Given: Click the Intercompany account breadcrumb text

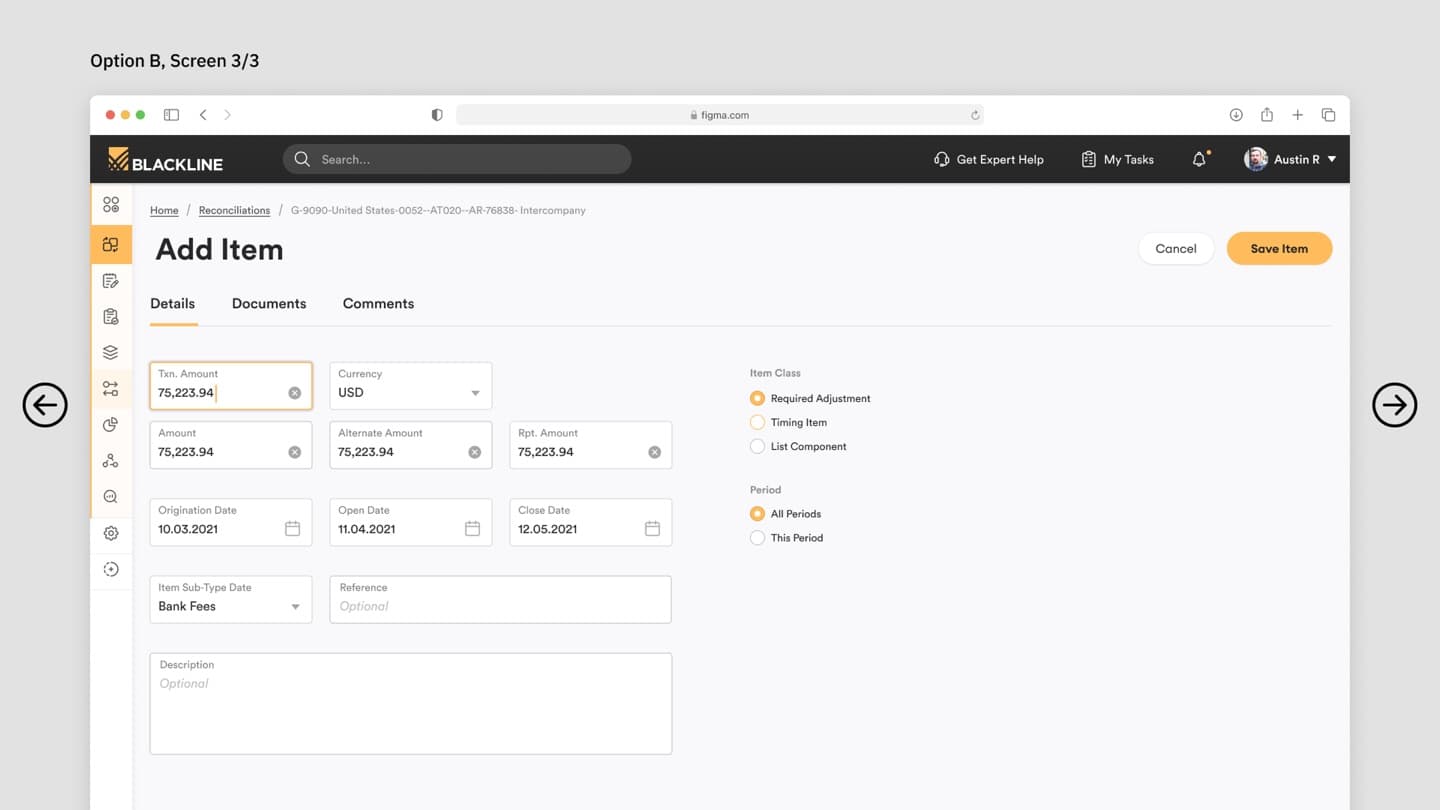Looking at the screenshot, I should pyautogui.click(x=438, y=210).
